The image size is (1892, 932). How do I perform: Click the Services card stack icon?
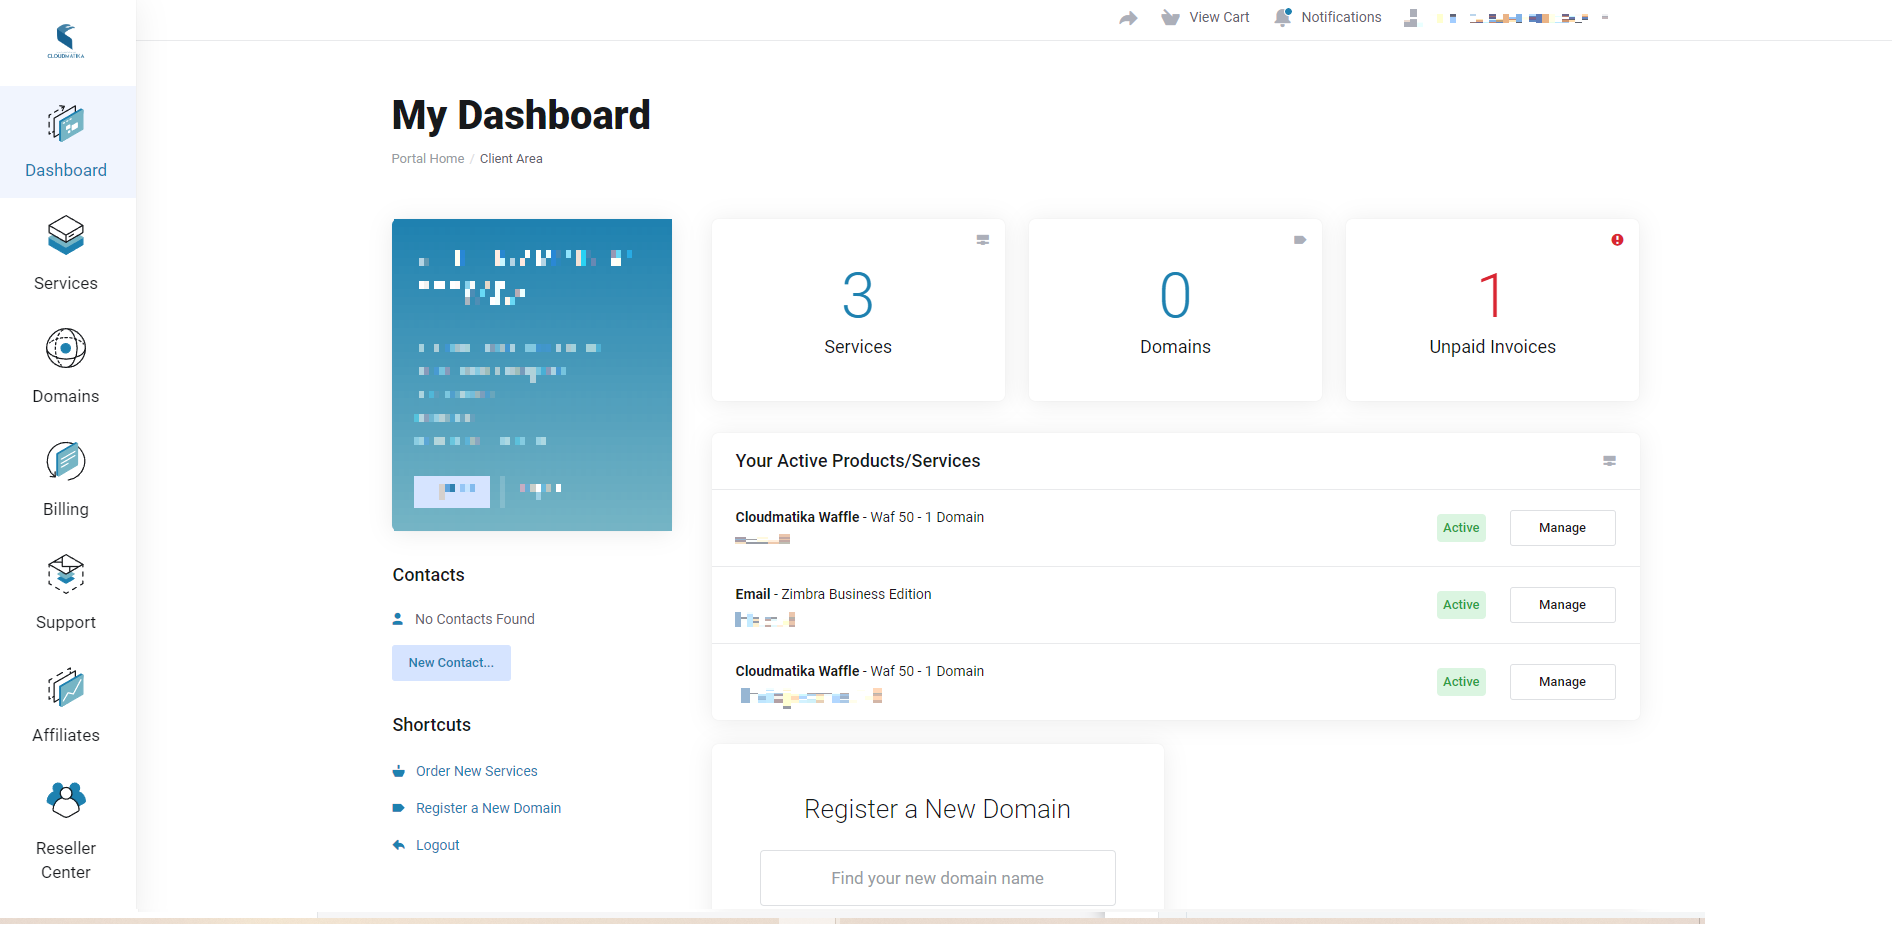983,240
